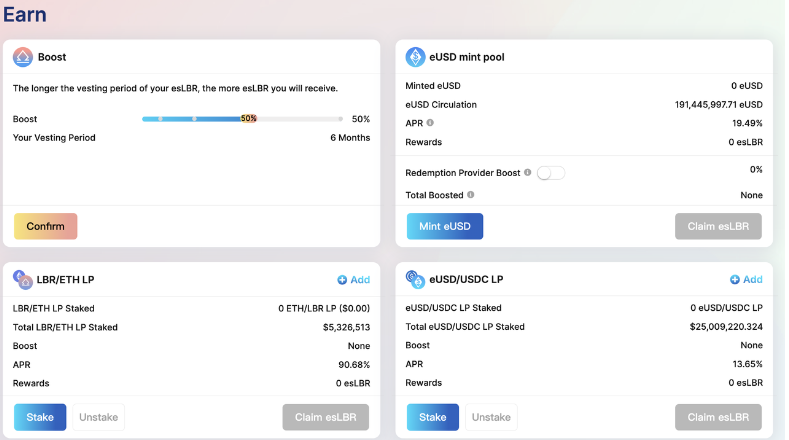The height and width of the screenshot is (440, 789).
Task: Open the APR info icon in eUSD mint pool
Action: point(430,122)
